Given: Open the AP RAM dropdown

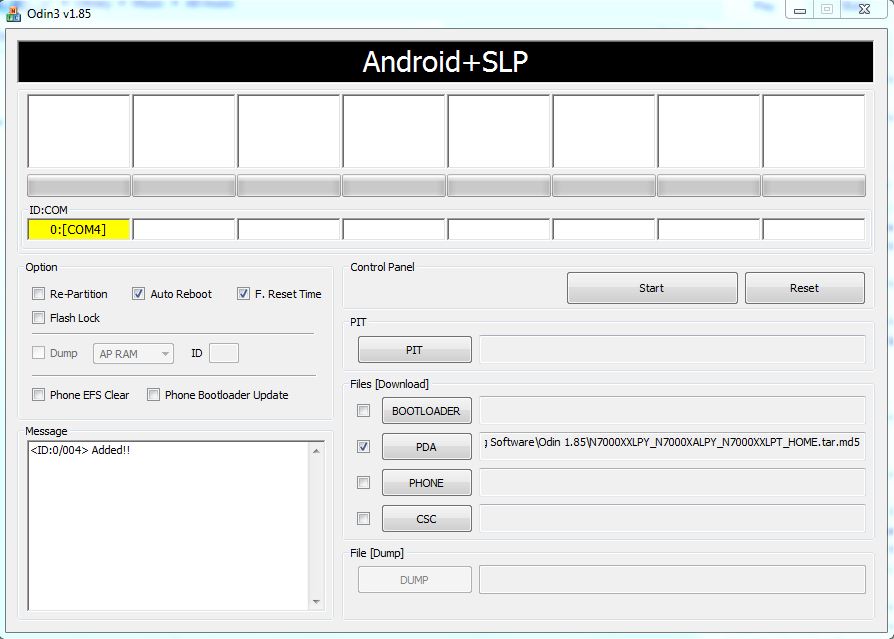Looking at the screenshot, I should 133,353.
